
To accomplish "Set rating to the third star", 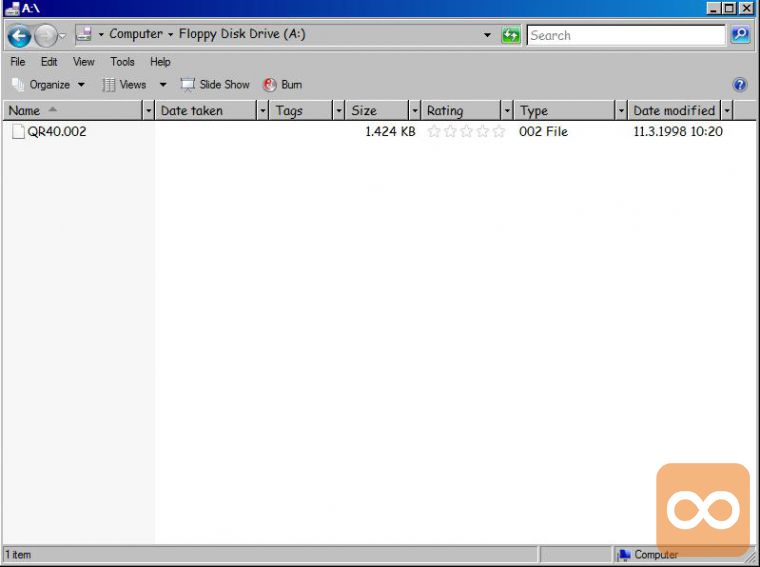I will (x=466, y=131).
